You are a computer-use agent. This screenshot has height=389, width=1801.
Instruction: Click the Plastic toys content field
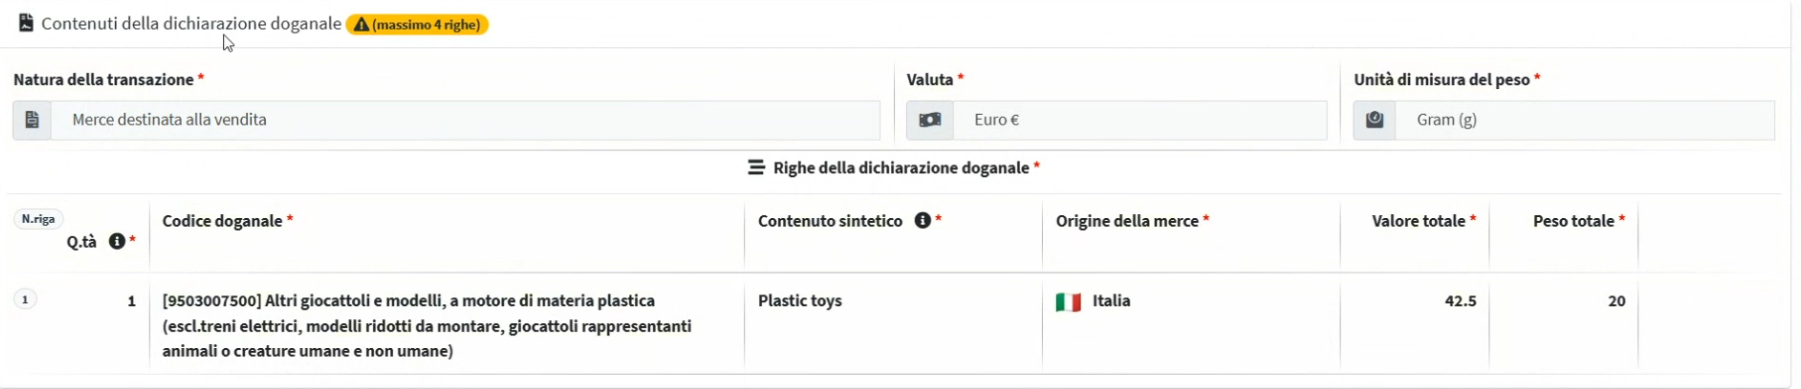[800, 300]
